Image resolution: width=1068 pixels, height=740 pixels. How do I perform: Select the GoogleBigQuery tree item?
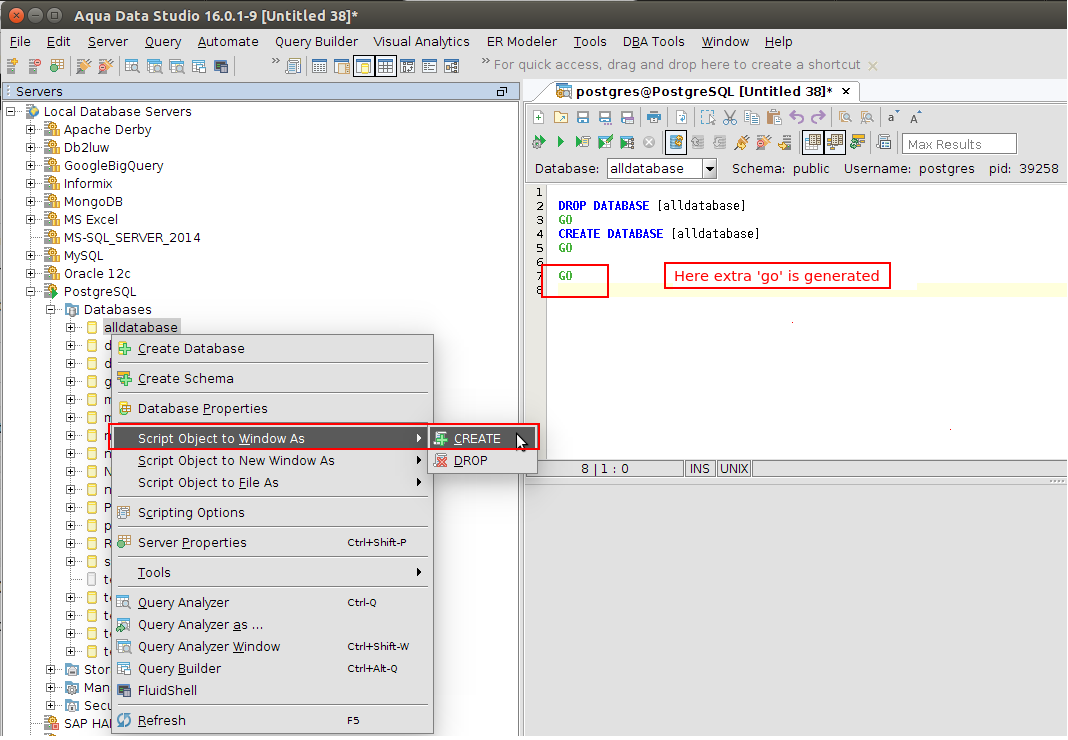tap(113, 166)
